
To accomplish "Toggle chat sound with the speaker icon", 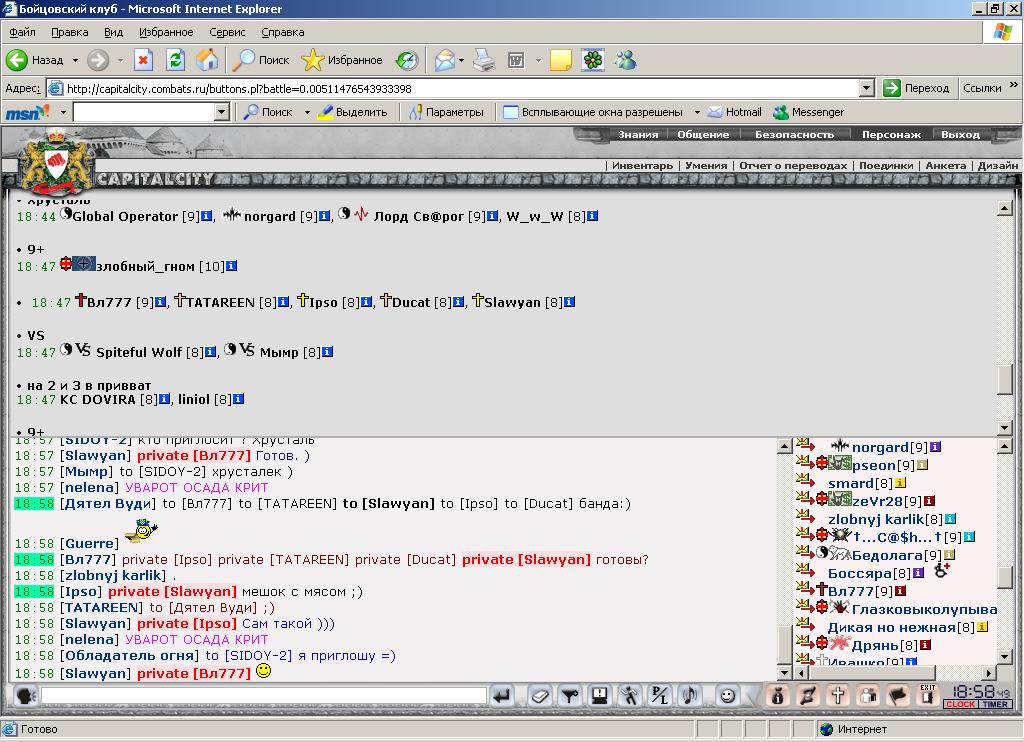I will 690,696.
